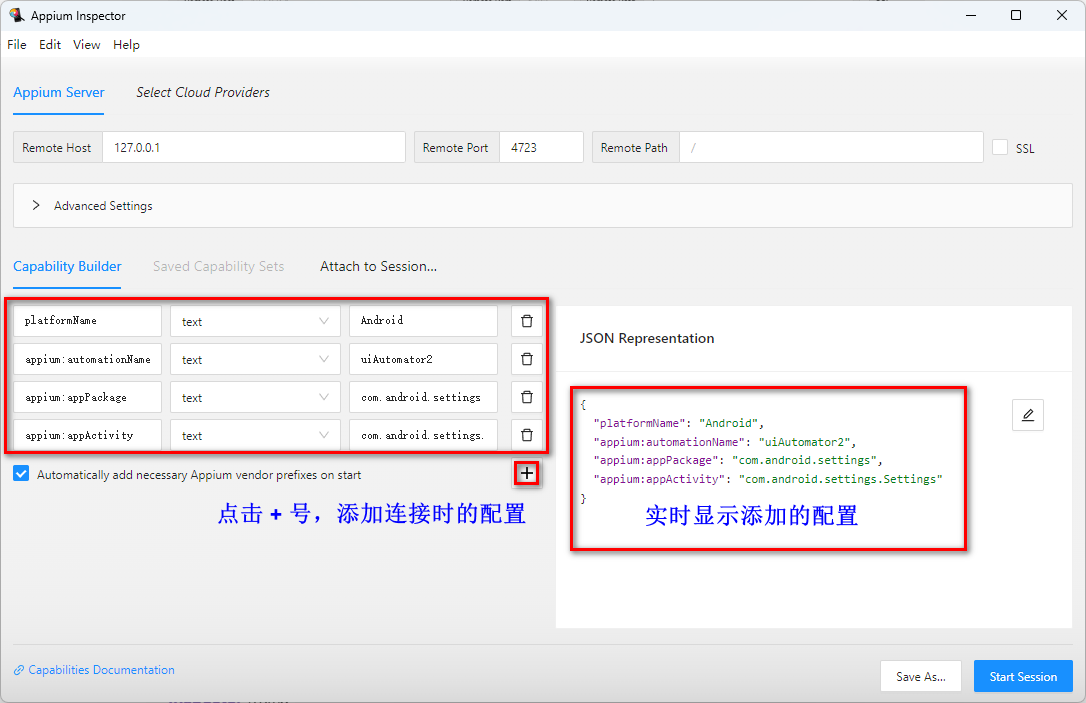Delete the appium:automationName capability row
1086x703 pixels.
point(527,359)
